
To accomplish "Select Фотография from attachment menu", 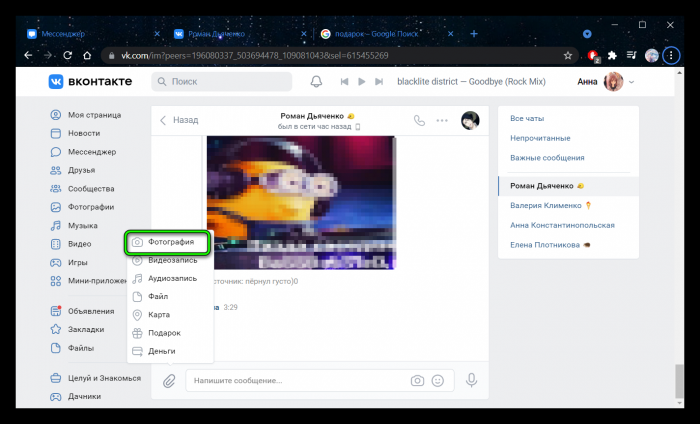I will 168,242.
